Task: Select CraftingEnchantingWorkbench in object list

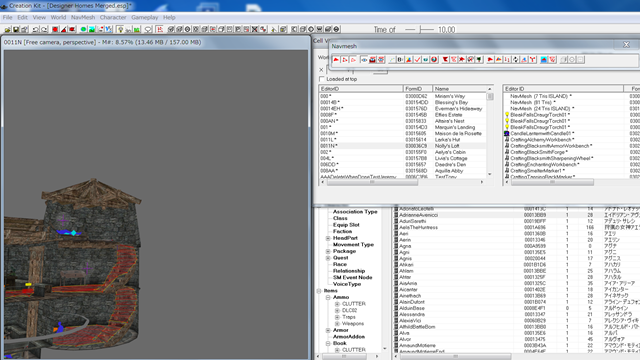Action: click(544, 164)
